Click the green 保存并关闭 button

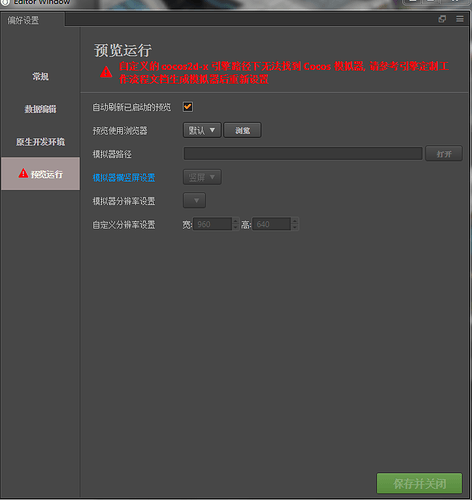point(419,483)
